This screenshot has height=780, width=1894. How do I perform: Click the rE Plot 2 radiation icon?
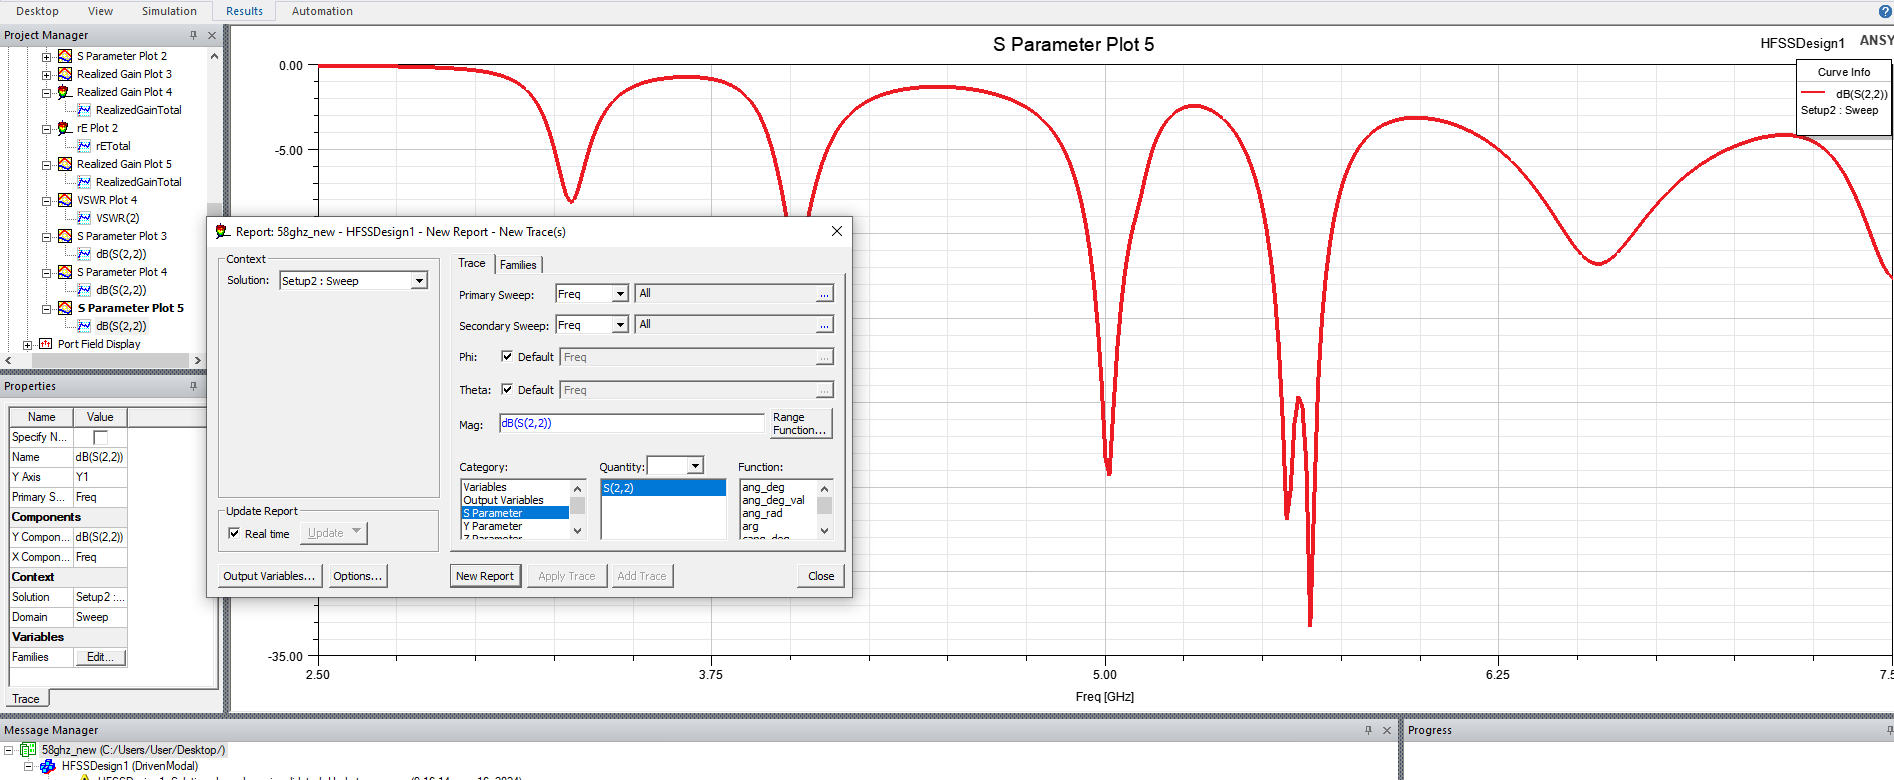pyautogui.click(x=65, y=128)
